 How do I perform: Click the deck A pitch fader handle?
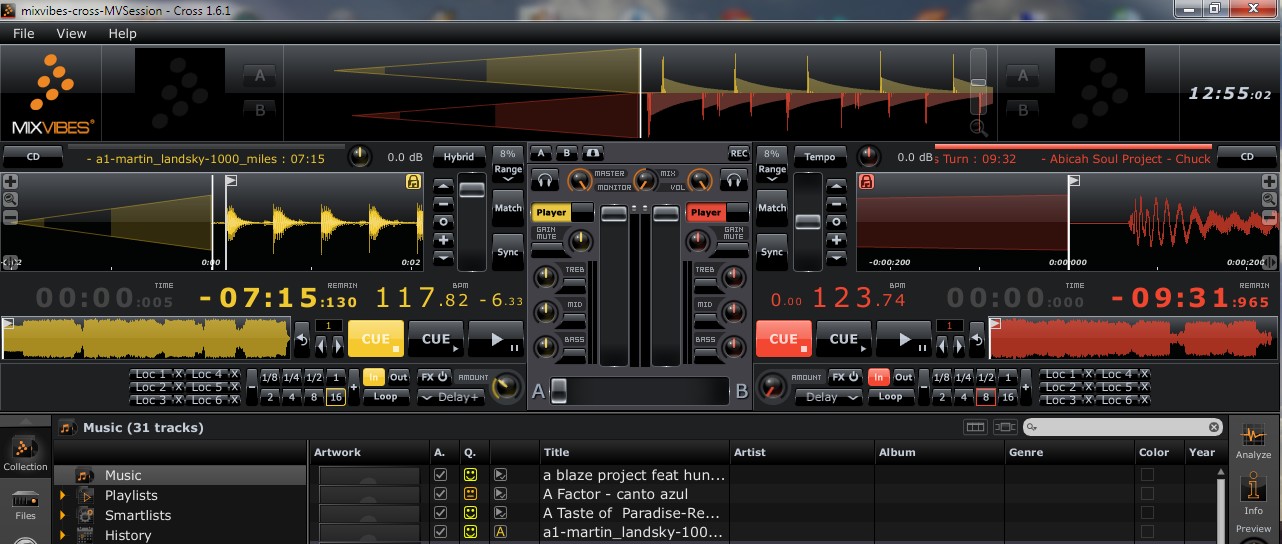point(473,191)
